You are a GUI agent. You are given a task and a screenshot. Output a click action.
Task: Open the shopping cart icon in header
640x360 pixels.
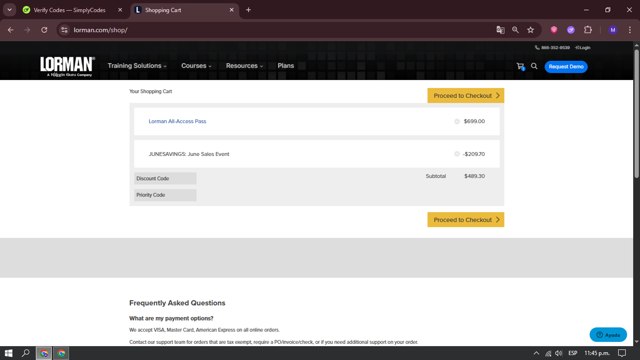520,66
